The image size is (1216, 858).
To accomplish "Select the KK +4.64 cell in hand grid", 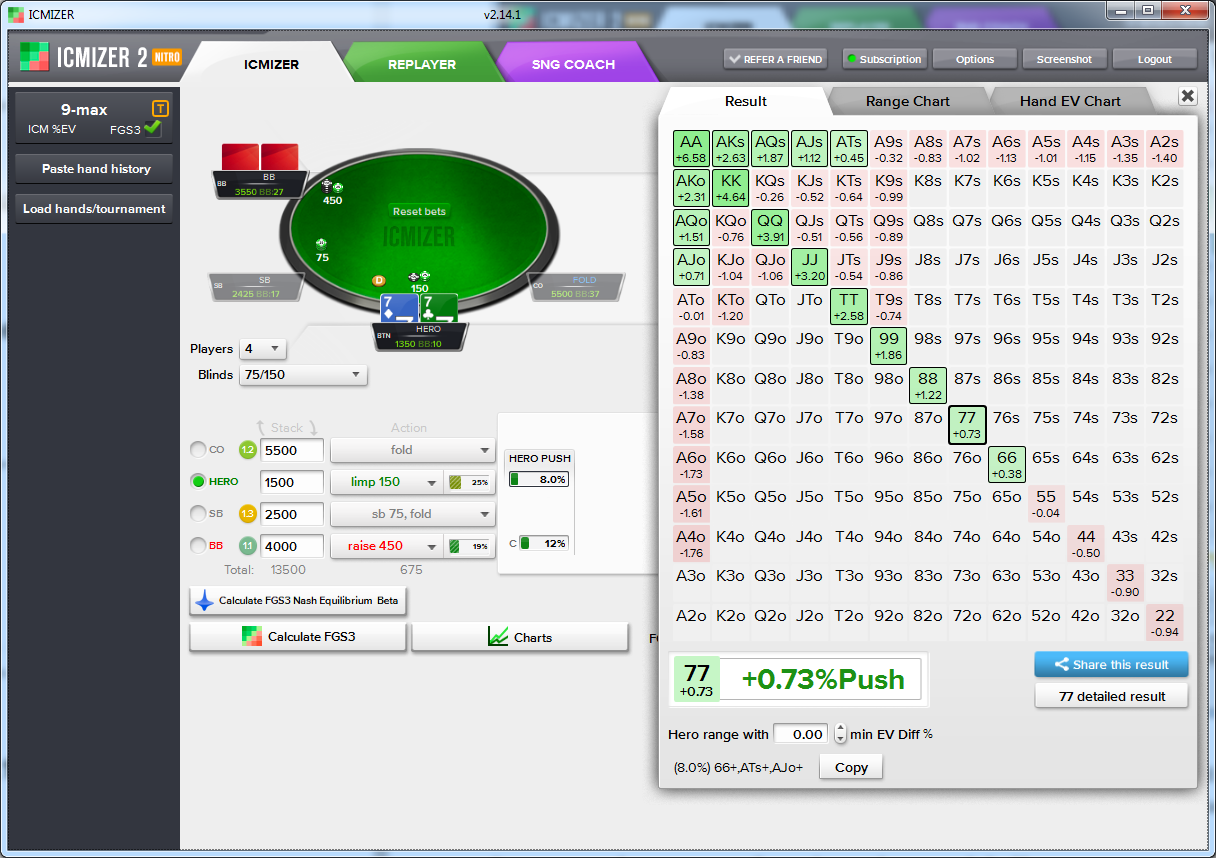I will pos(731,188).
